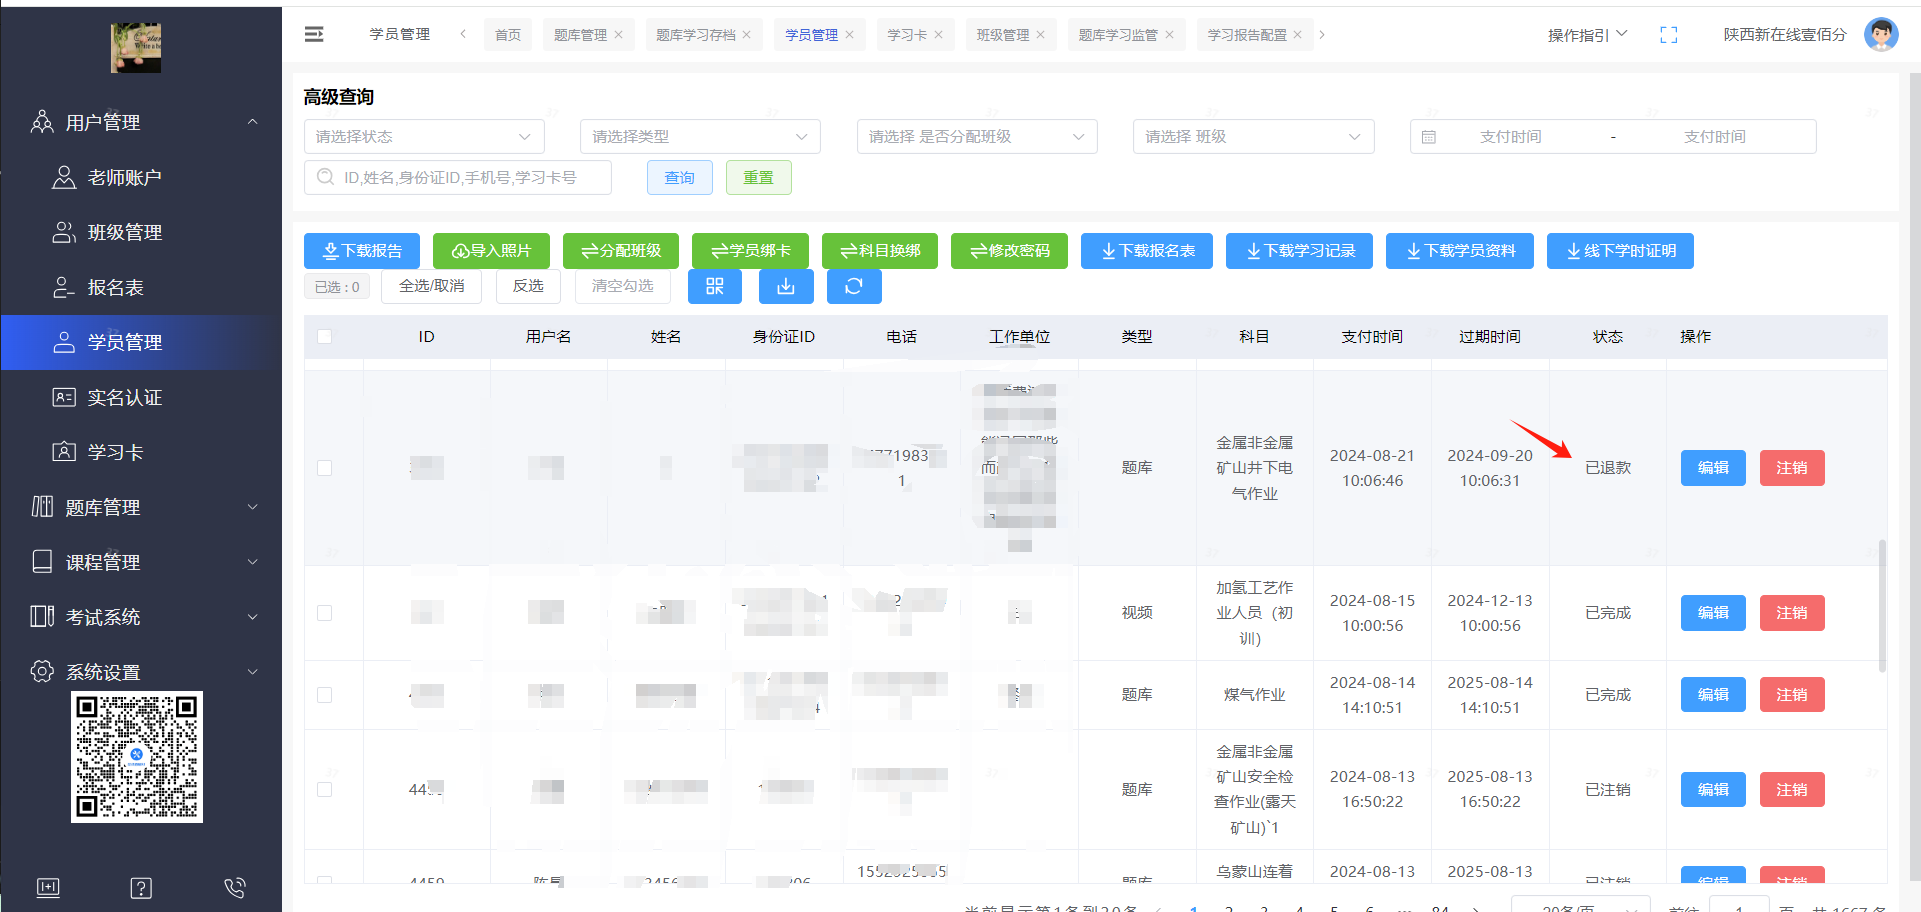1921x912 pixels.
Task: Check the row for 煤气作业 subject
Action: pyautogui.click(x=324, y=695)
